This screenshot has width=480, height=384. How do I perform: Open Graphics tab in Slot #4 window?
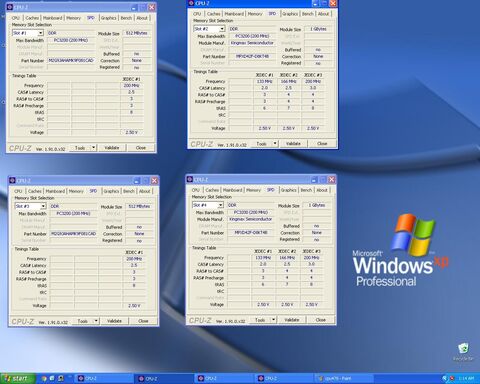tap(288, 190)
